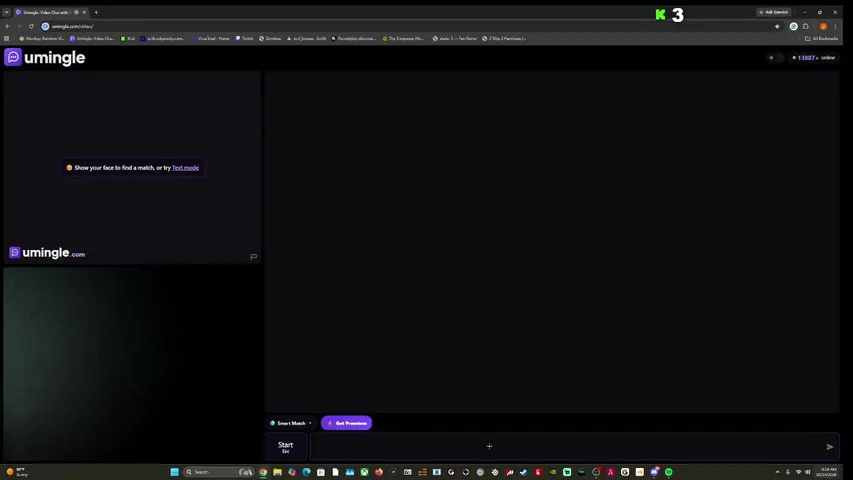Click the browser back arrow
The height and width of the screenshot is (480, 853).
point(8,26)
